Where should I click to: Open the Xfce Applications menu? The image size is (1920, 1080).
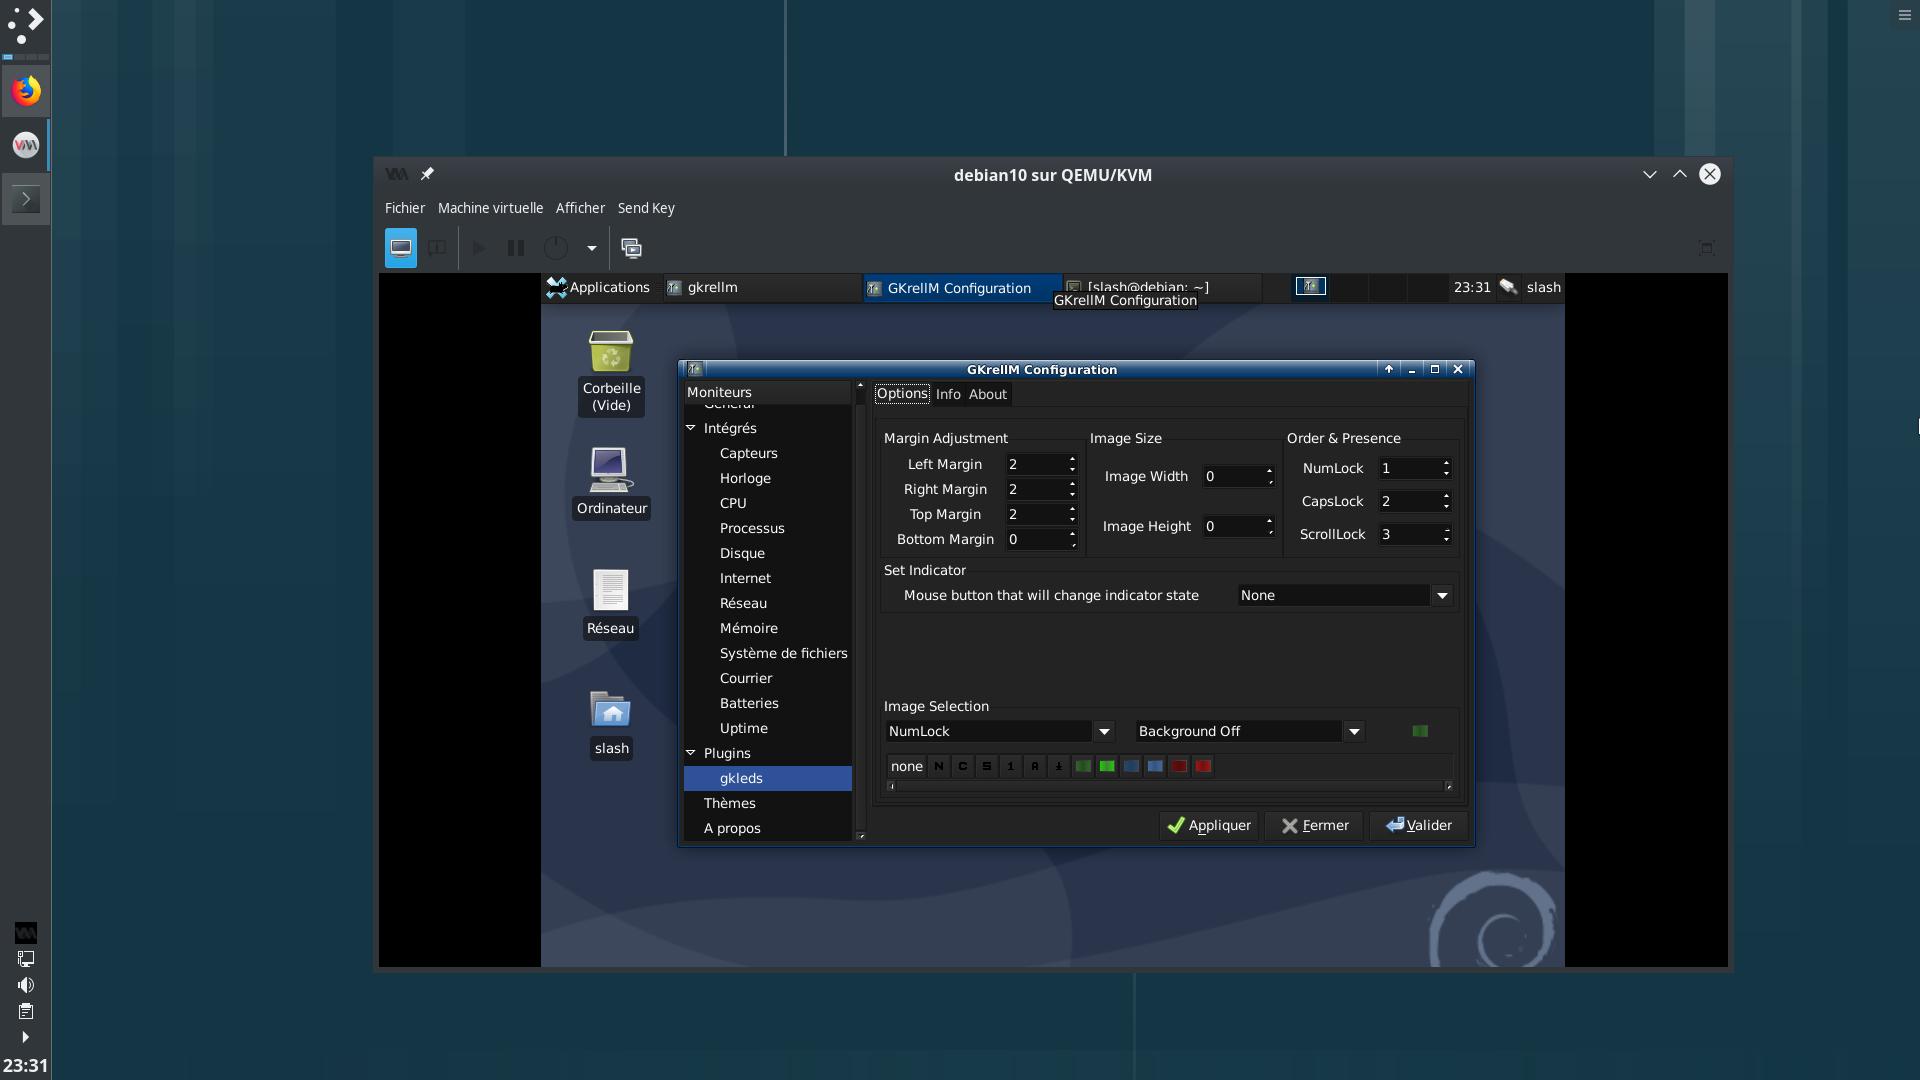(599, 287)
